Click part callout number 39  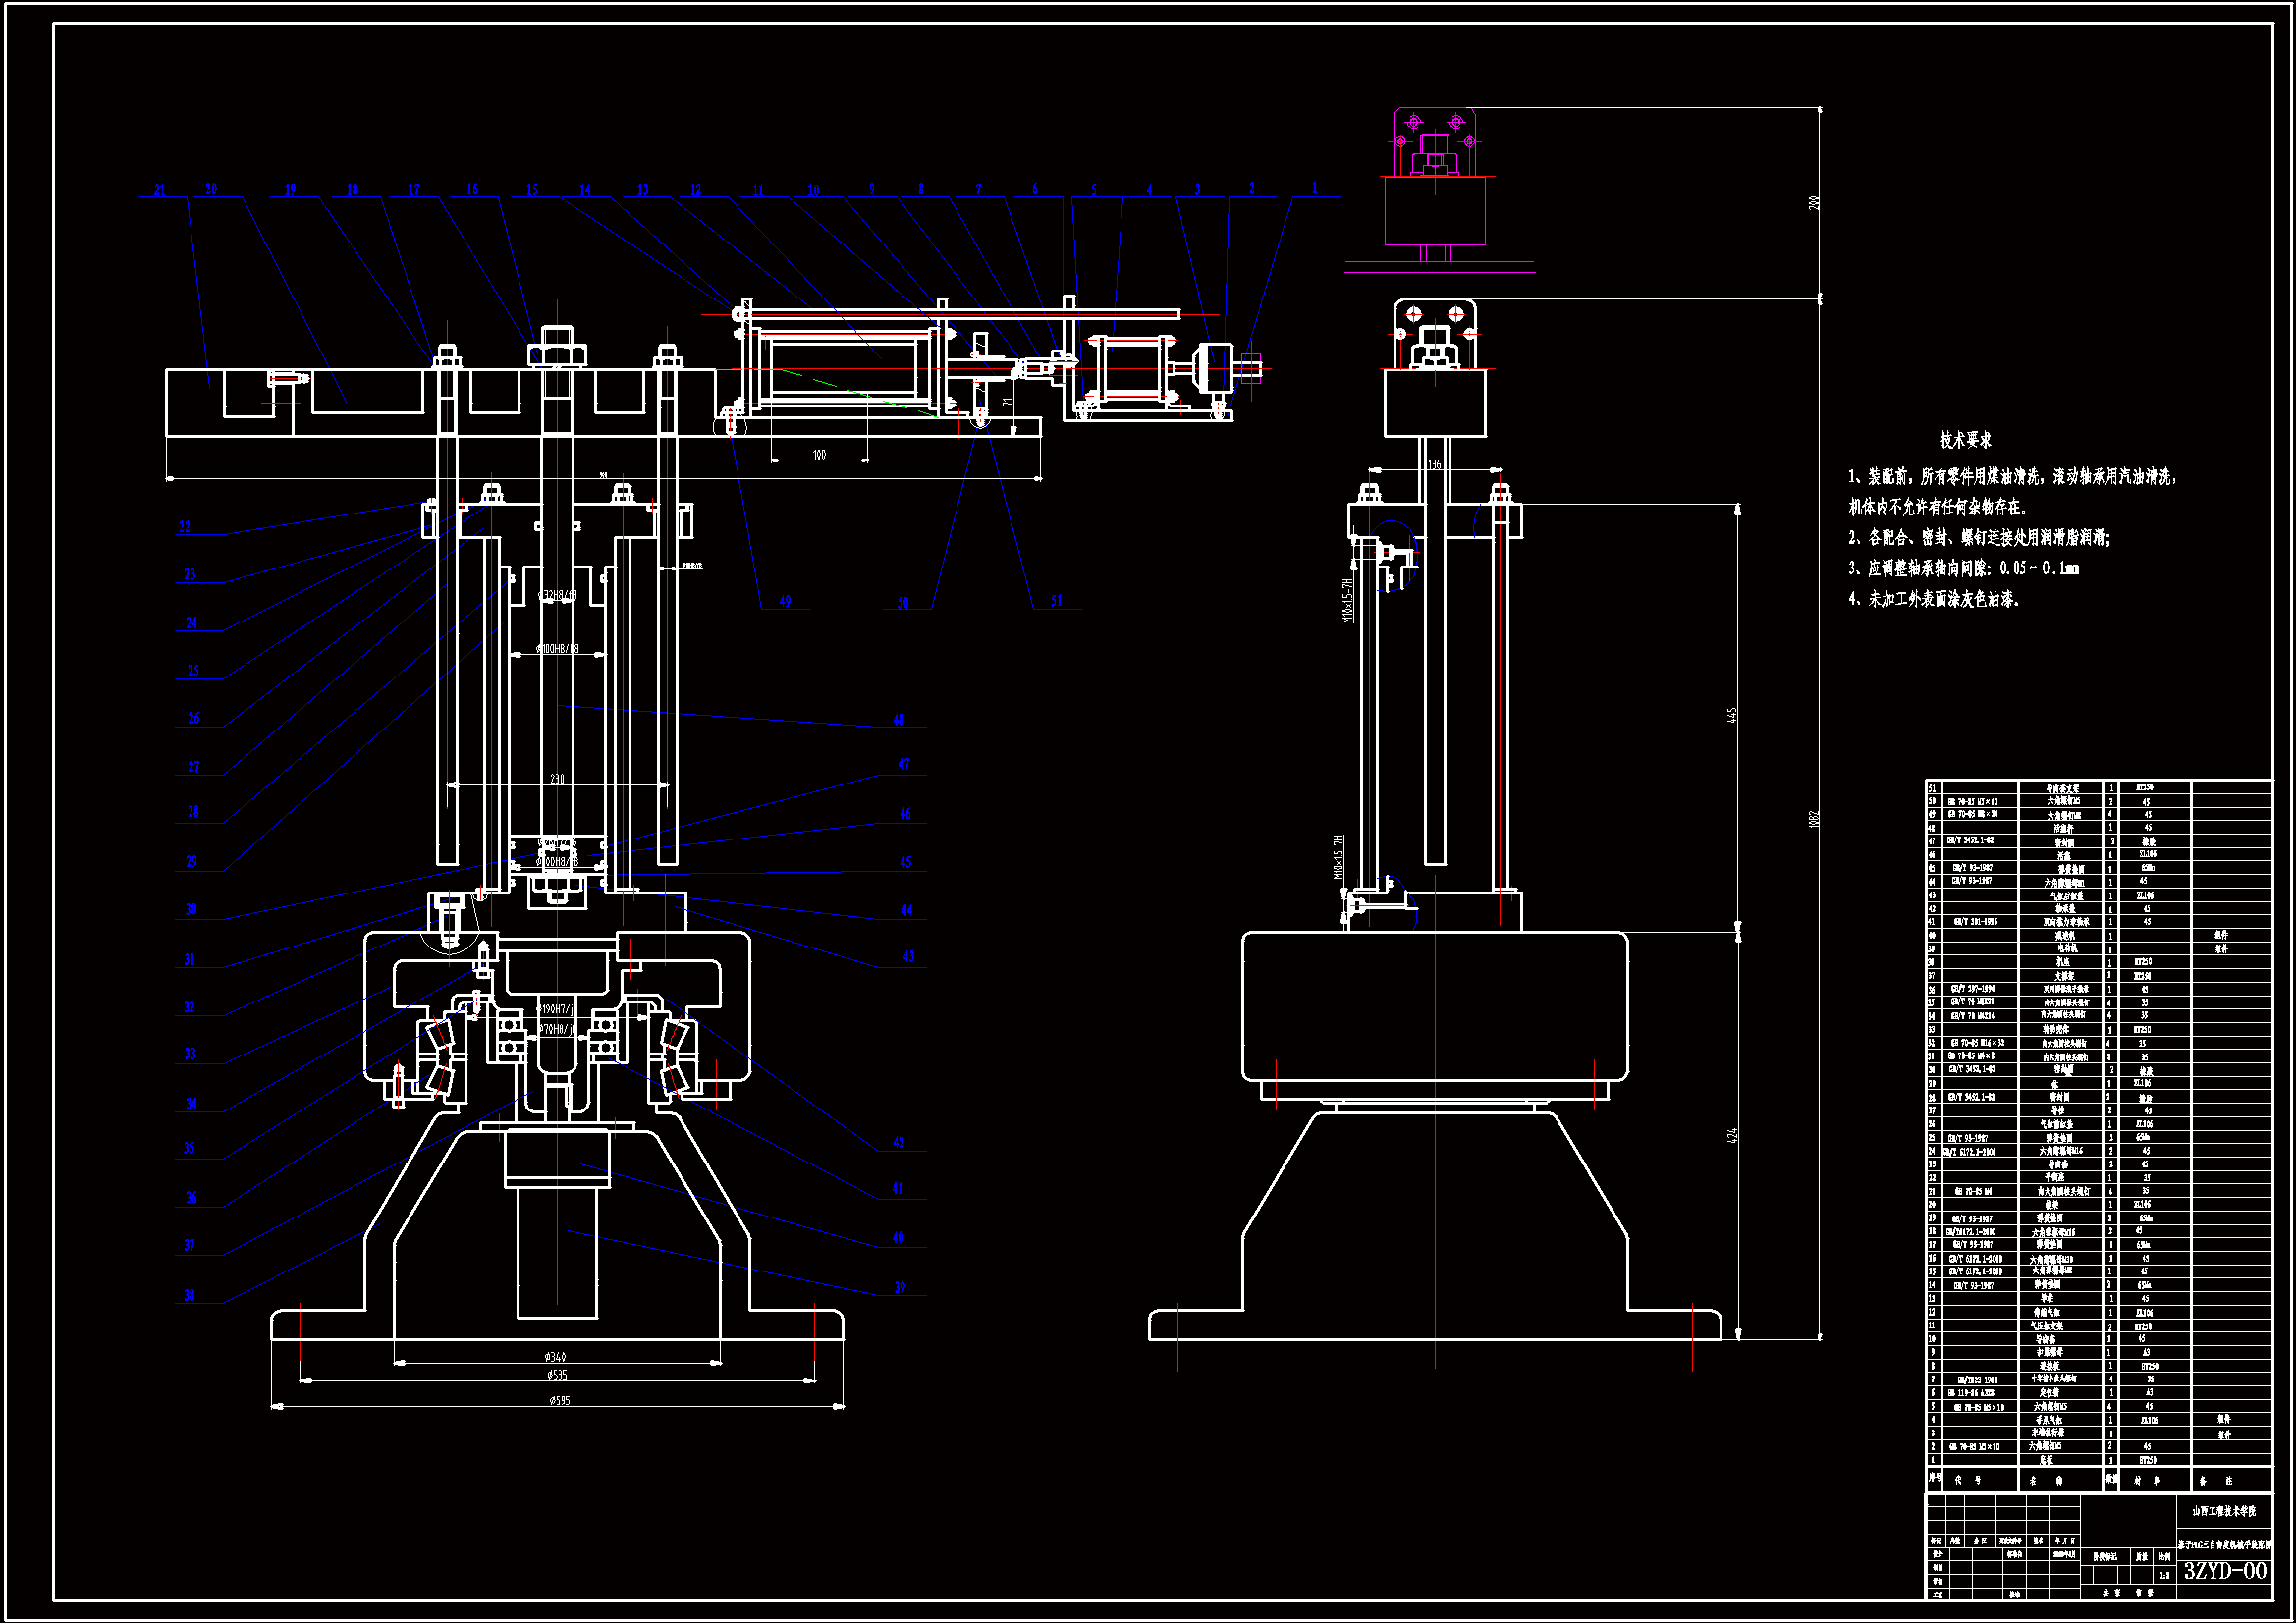(900, 1288)
